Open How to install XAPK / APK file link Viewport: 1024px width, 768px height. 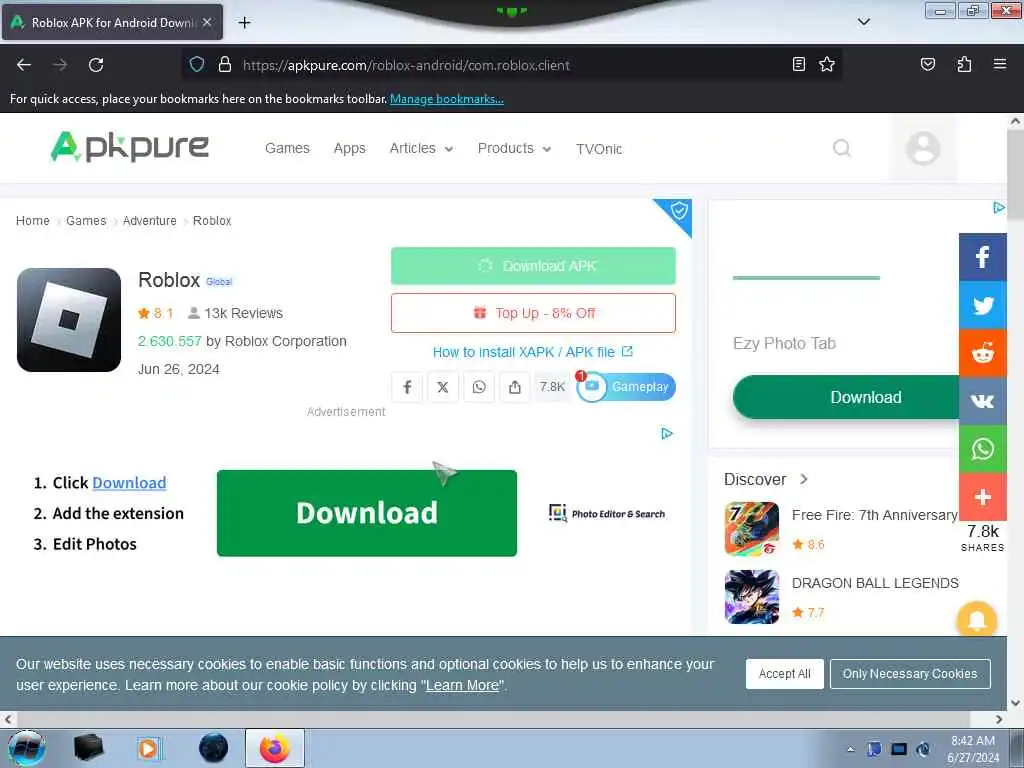click(532, 352)
